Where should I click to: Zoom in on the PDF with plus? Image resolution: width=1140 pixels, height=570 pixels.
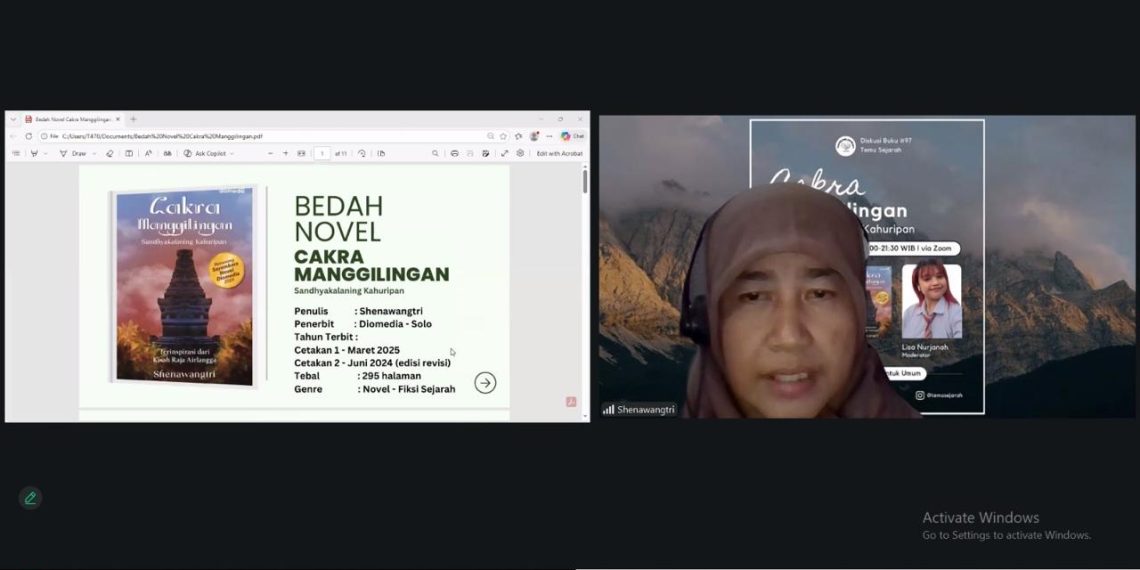pyautogui.click(x=286, y=153)
